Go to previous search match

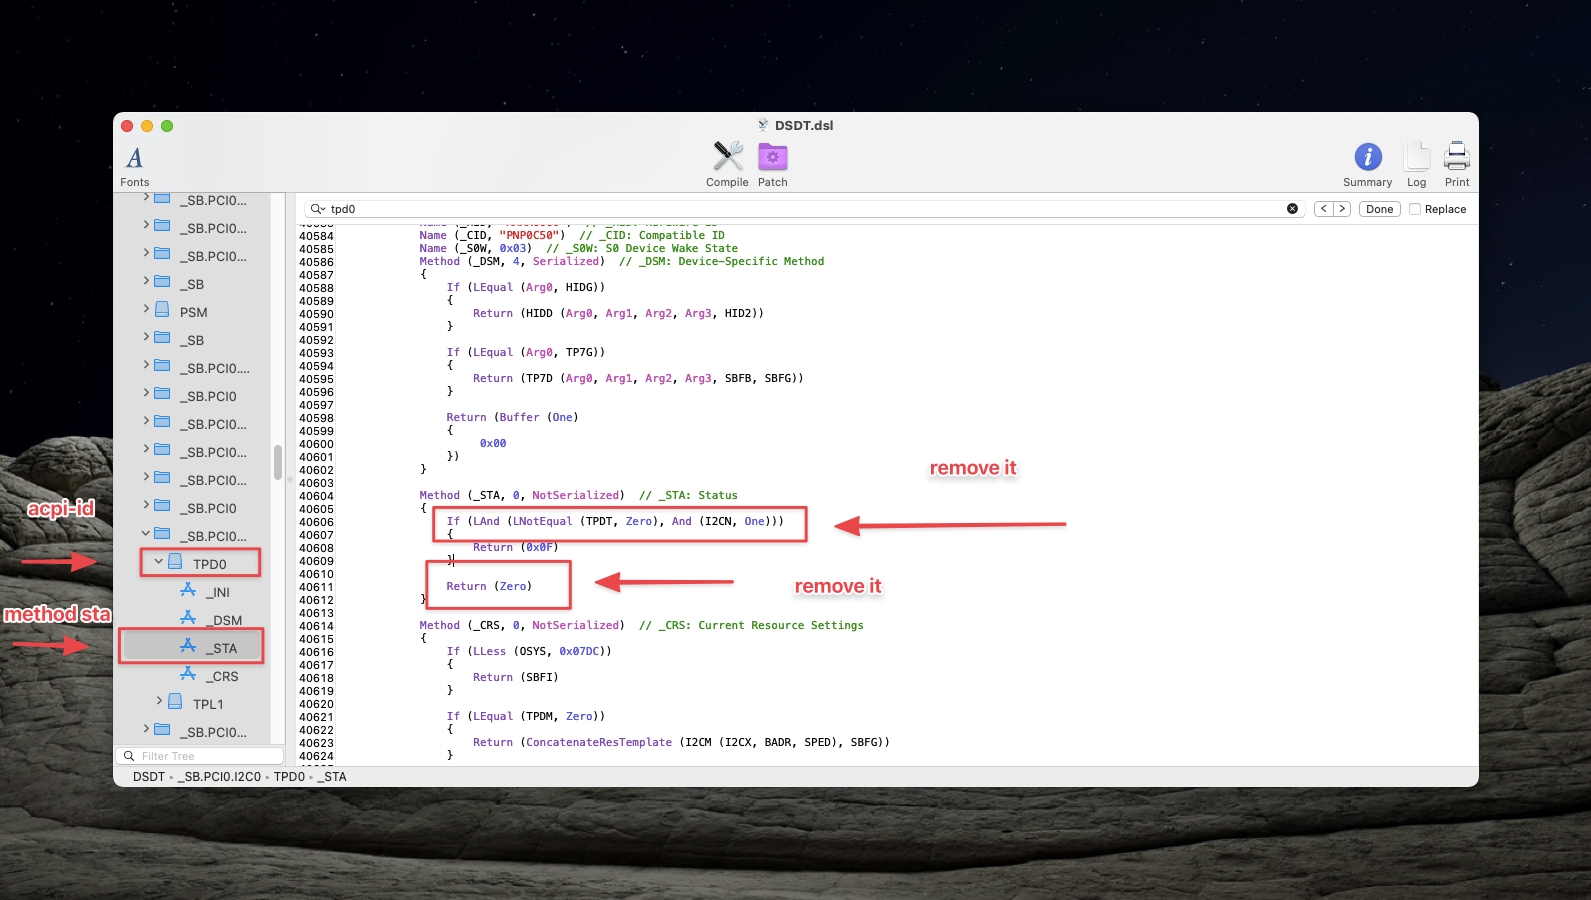[x=1323, y=209]
